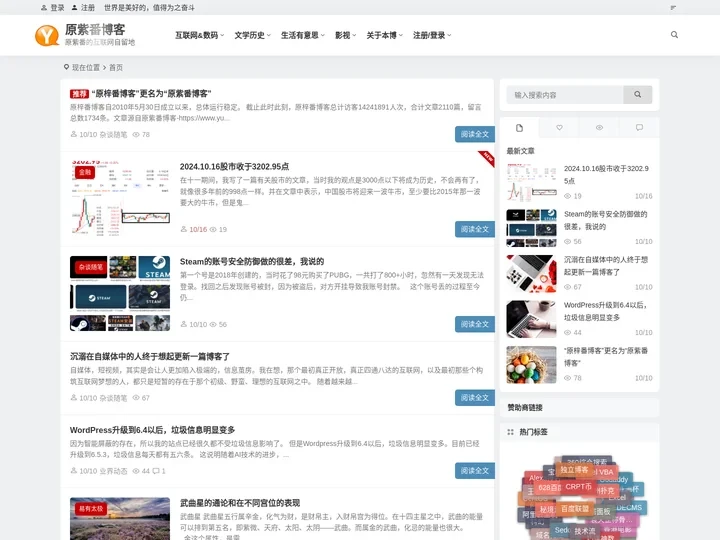
Task: Open title Steam的账号安全防御做的很差，我说的
Action: point(252,261)
